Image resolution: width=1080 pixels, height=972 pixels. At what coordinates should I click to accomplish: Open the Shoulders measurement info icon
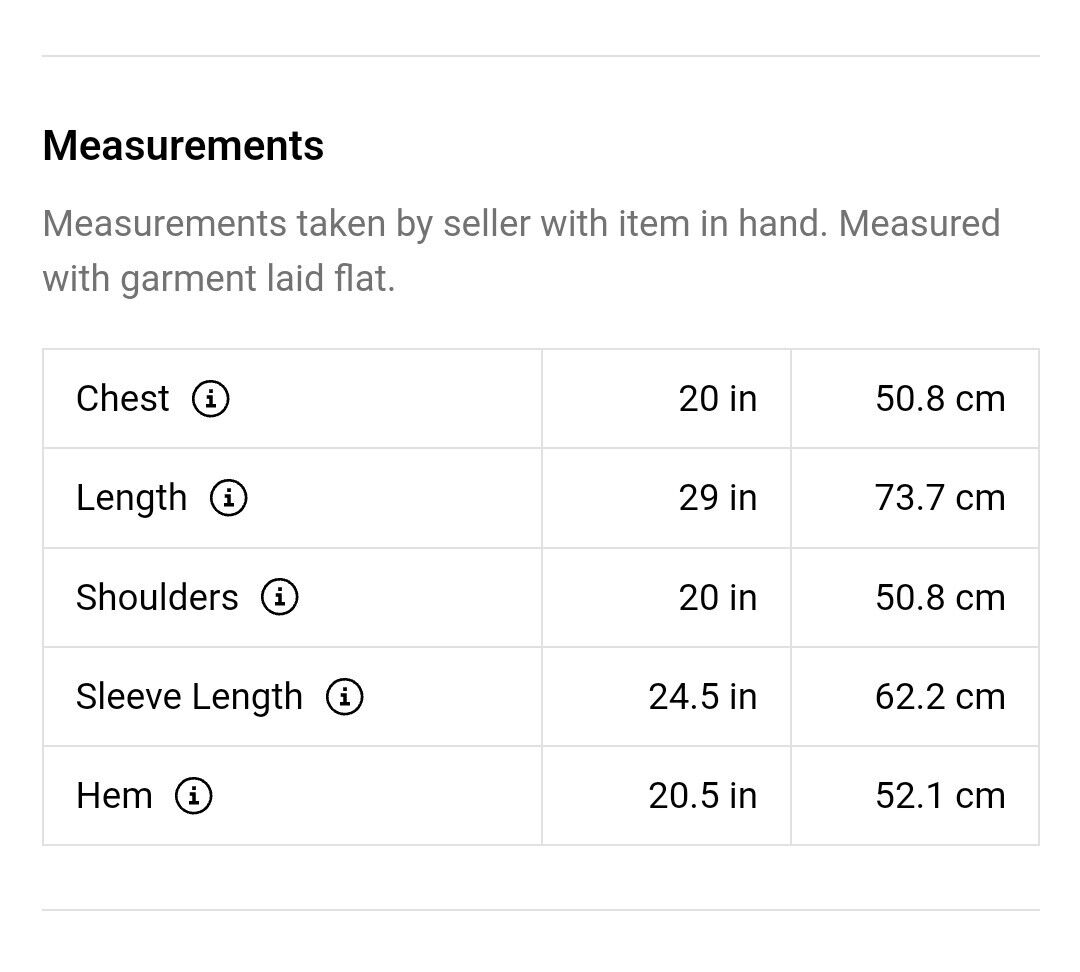coord(280,597)
